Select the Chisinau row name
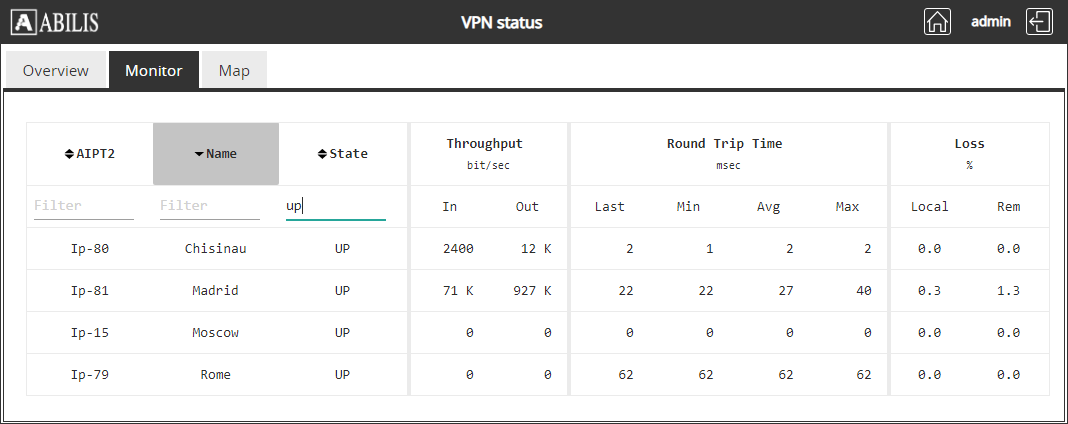This screenshot has height=424, width=1068. click(x=215, y=249)
